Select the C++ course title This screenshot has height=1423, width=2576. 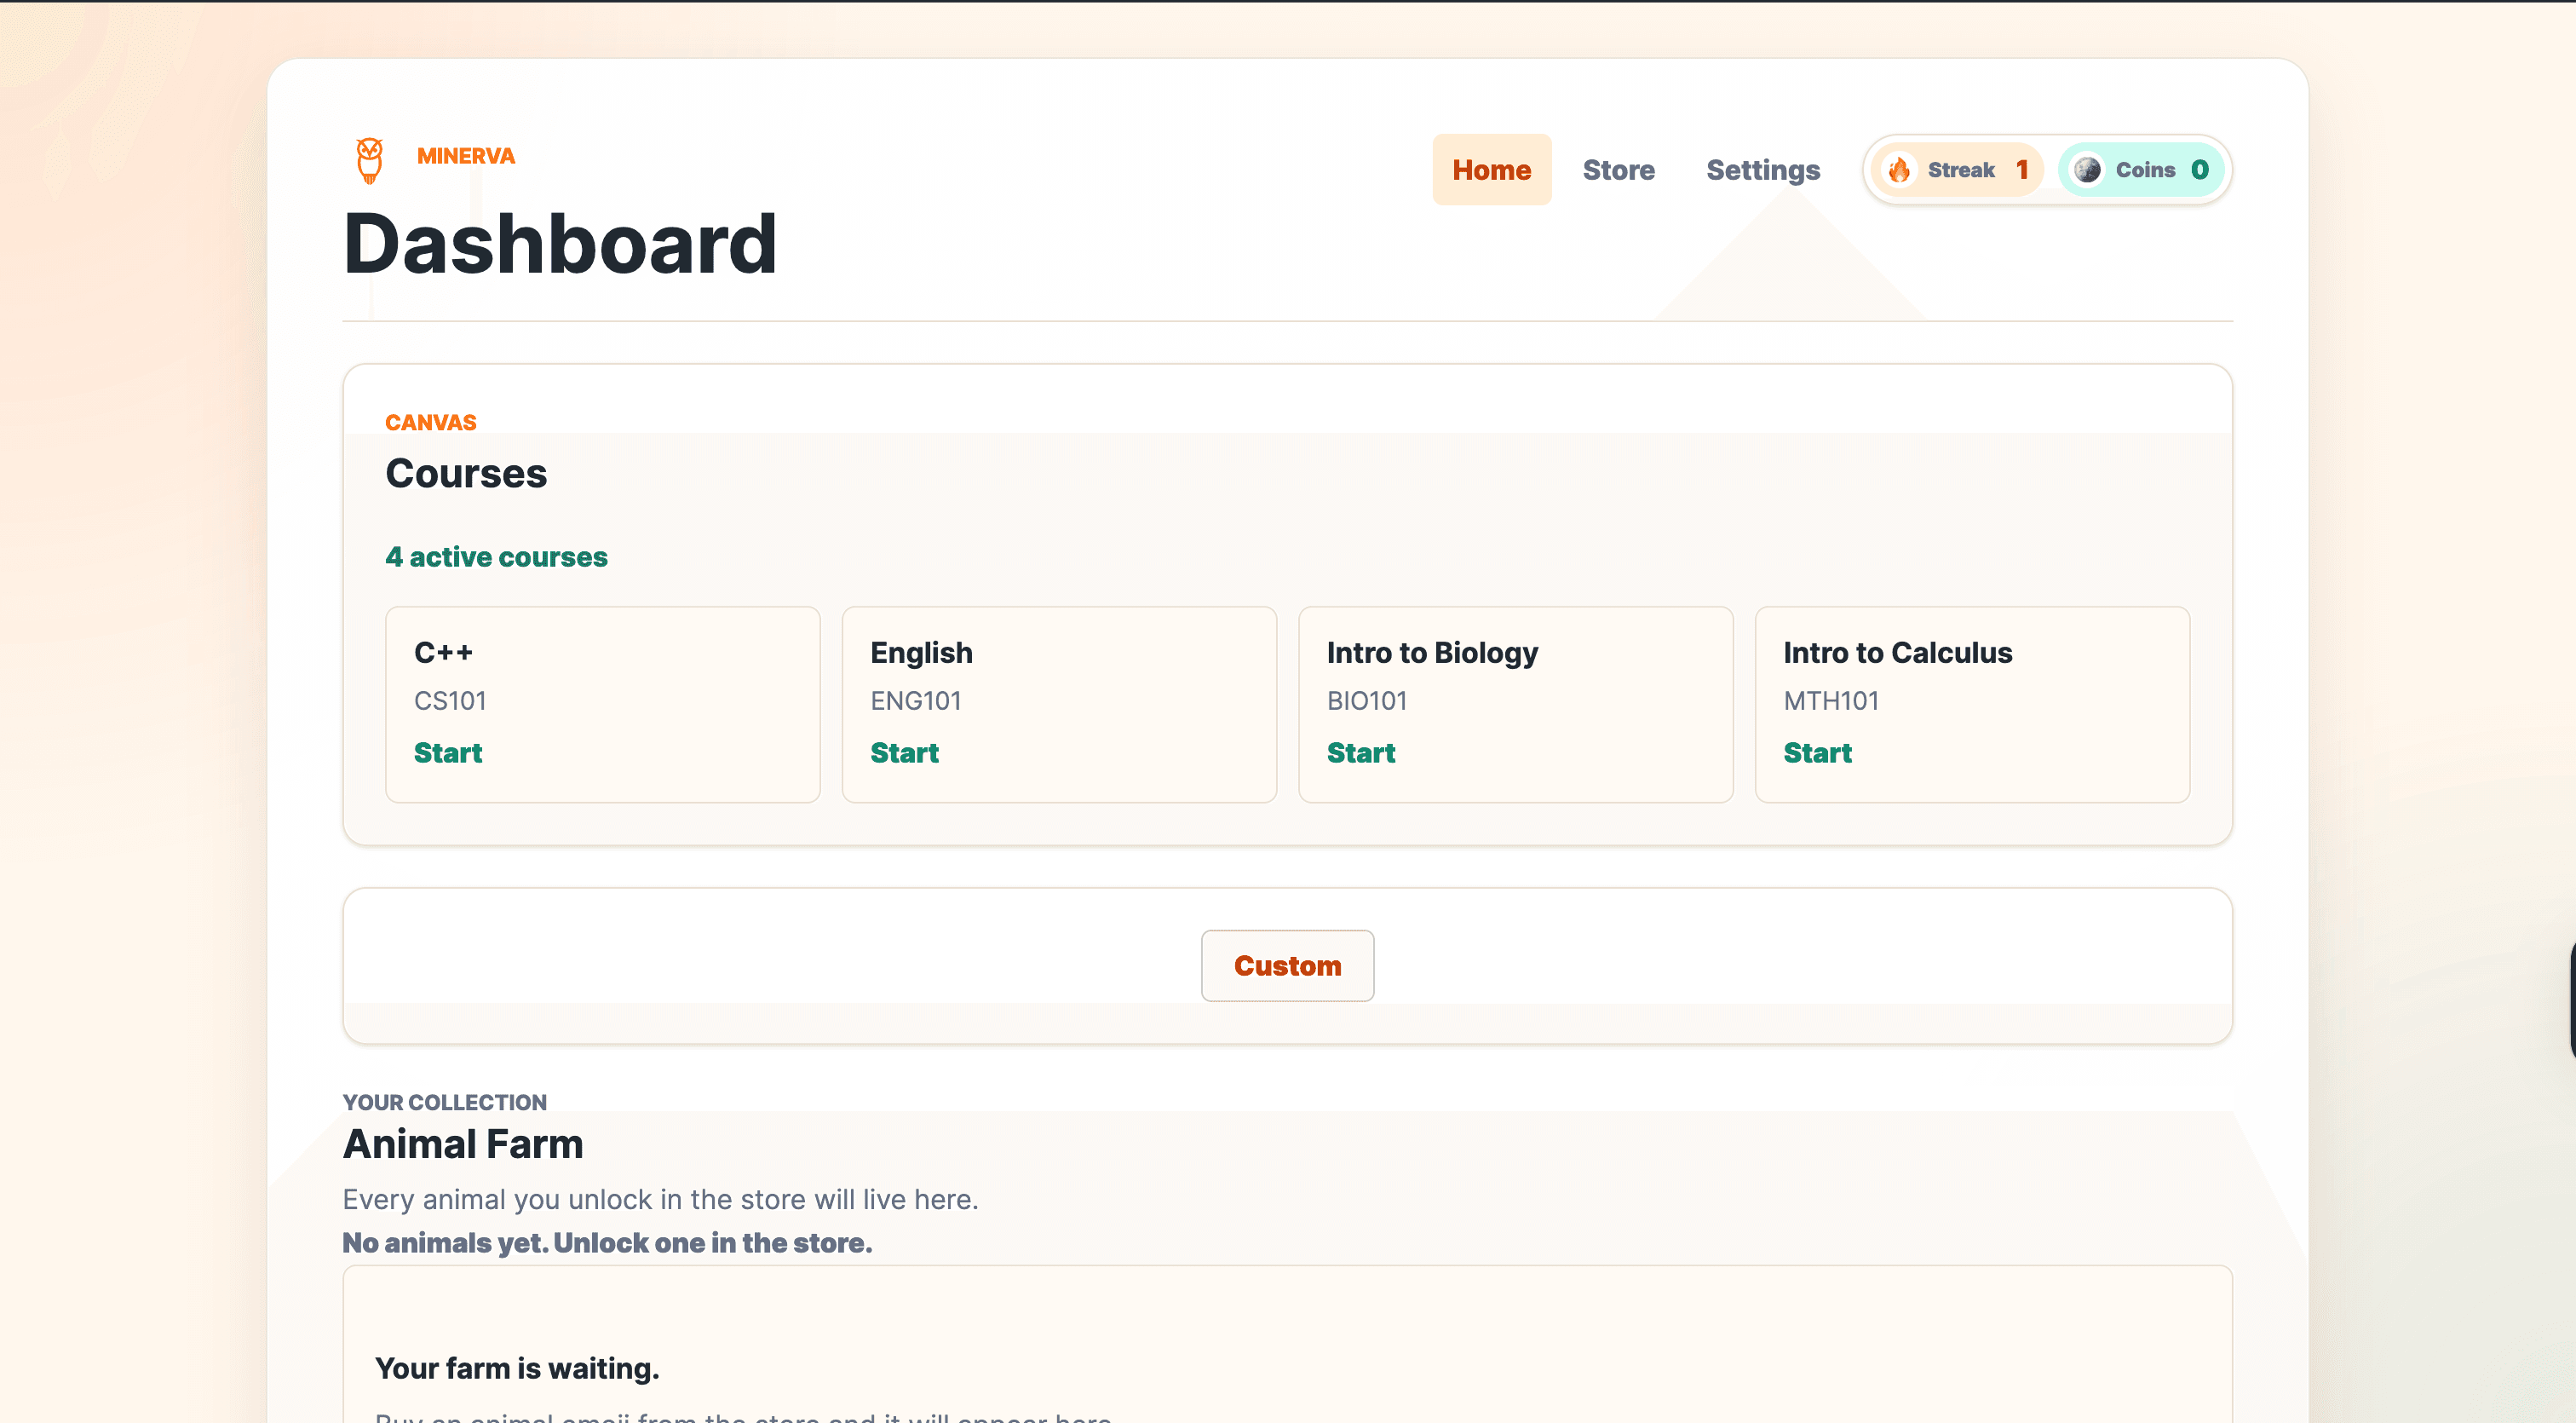click(x=443, y=653)
